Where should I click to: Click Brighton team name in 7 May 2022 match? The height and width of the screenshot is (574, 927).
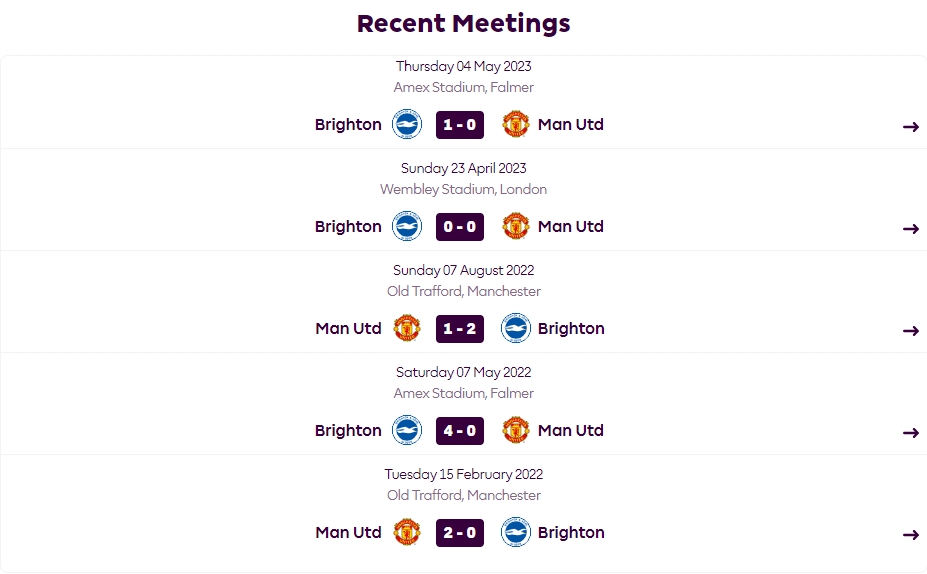click(x=348, y=431)
